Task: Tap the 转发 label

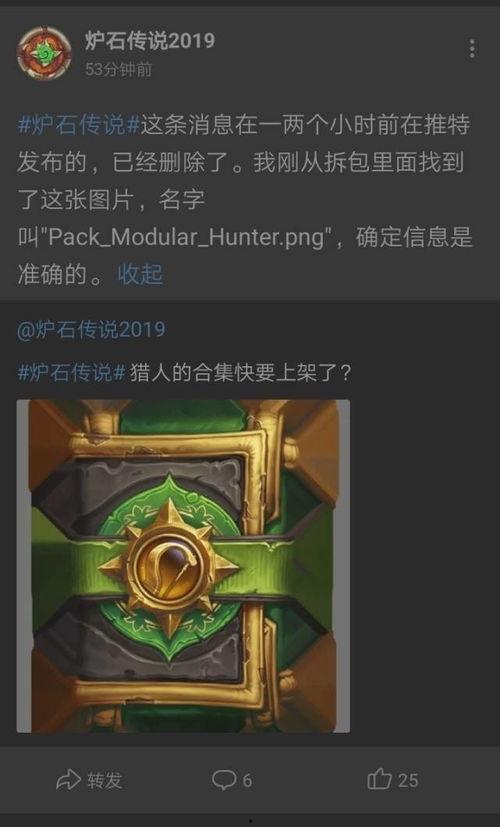Action: click(x=105, y=781)
